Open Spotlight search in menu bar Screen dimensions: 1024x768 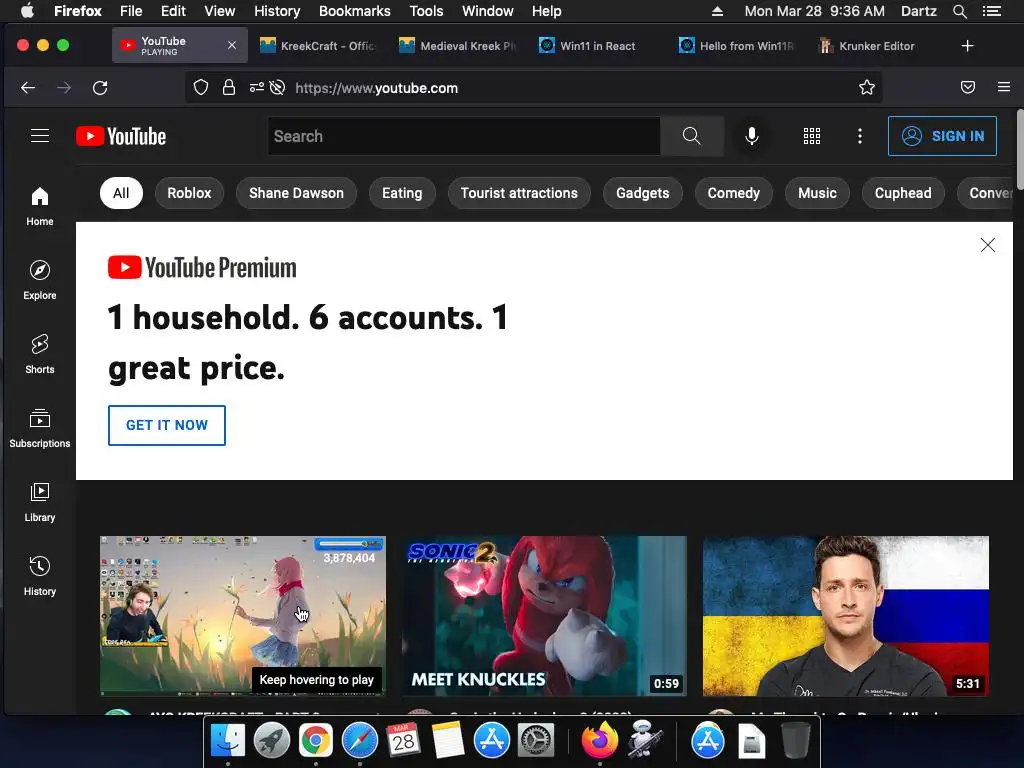click(x=959, y=11)
